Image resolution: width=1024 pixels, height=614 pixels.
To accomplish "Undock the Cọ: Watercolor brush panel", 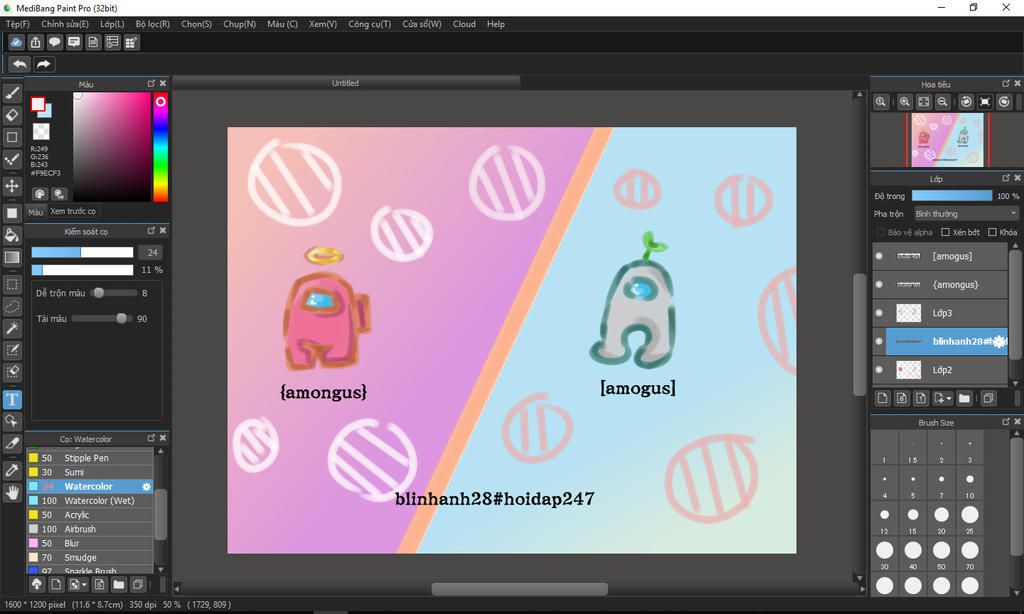I will (151, 438).
